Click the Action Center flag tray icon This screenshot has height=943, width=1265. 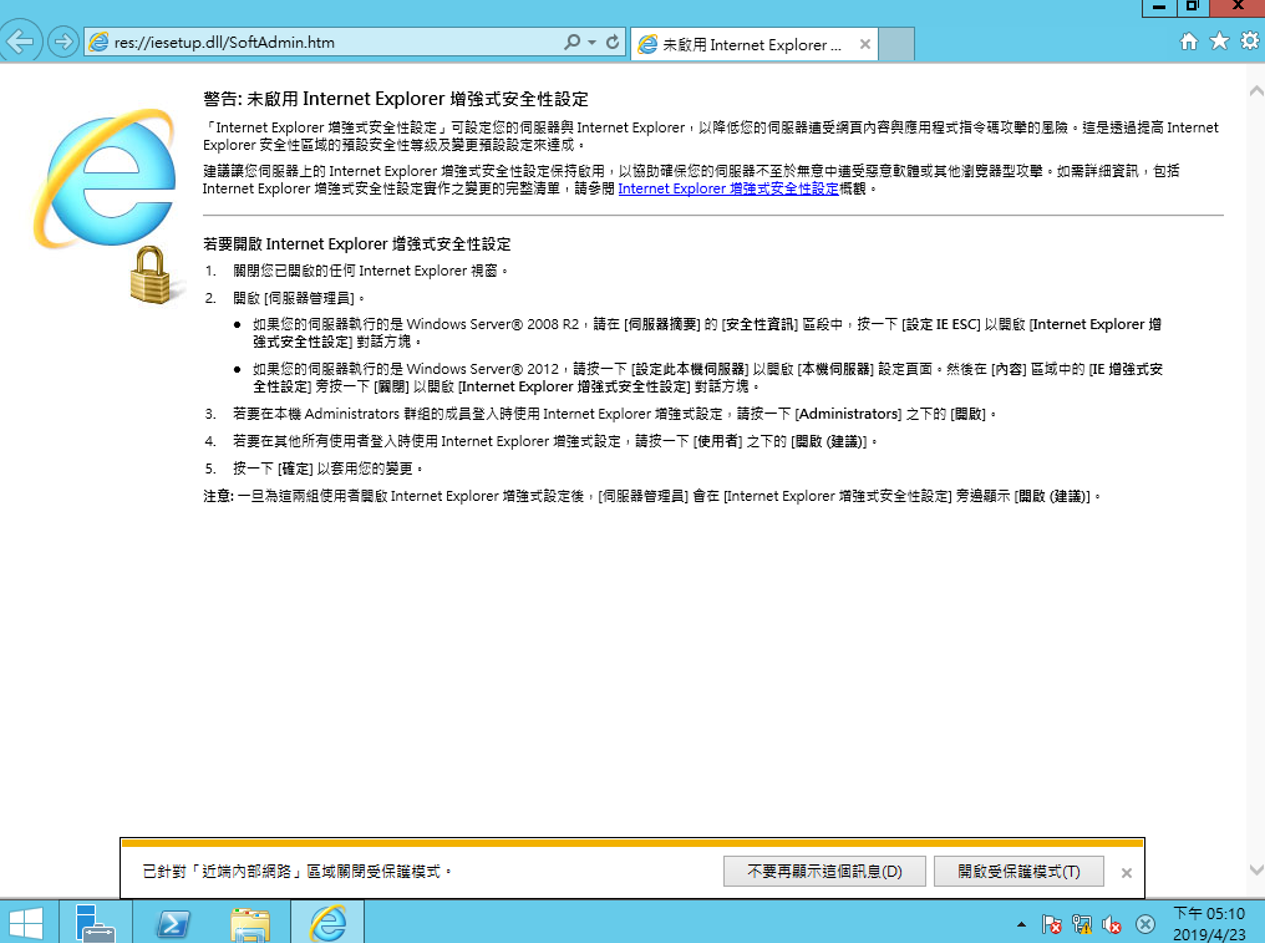(1051, 924)
